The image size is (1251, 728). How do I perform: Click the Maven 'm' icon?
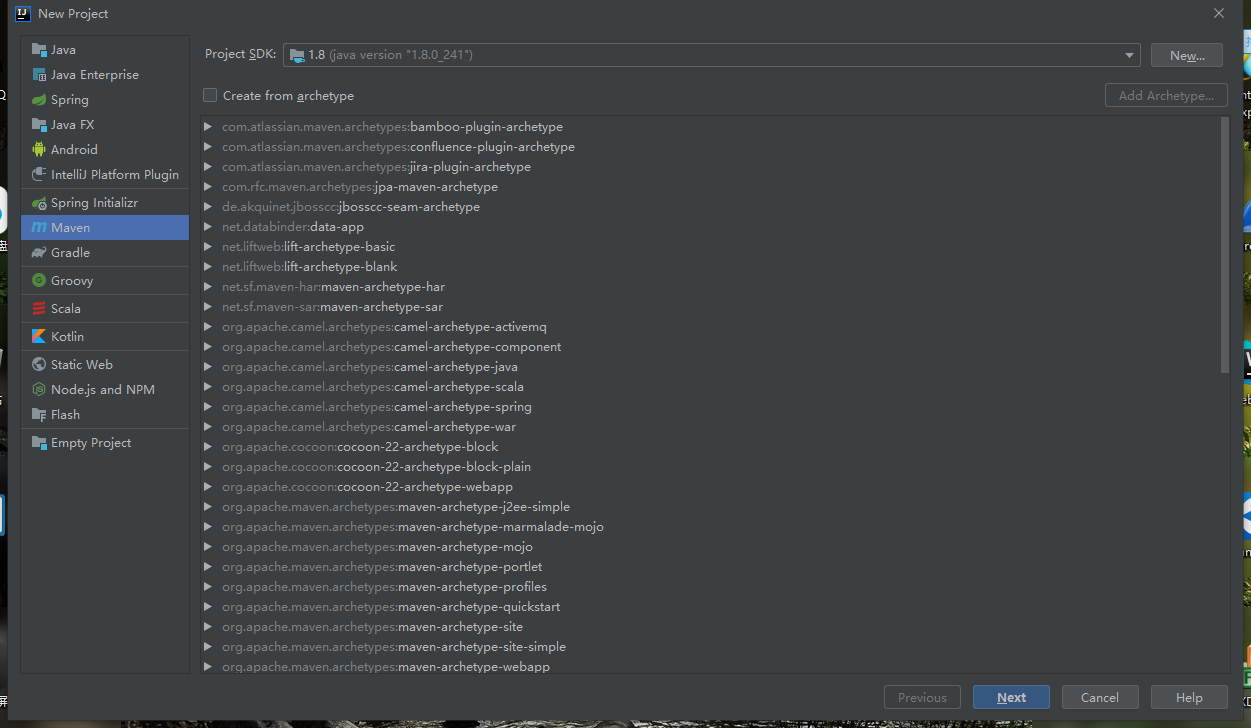(x=39, y=228)
